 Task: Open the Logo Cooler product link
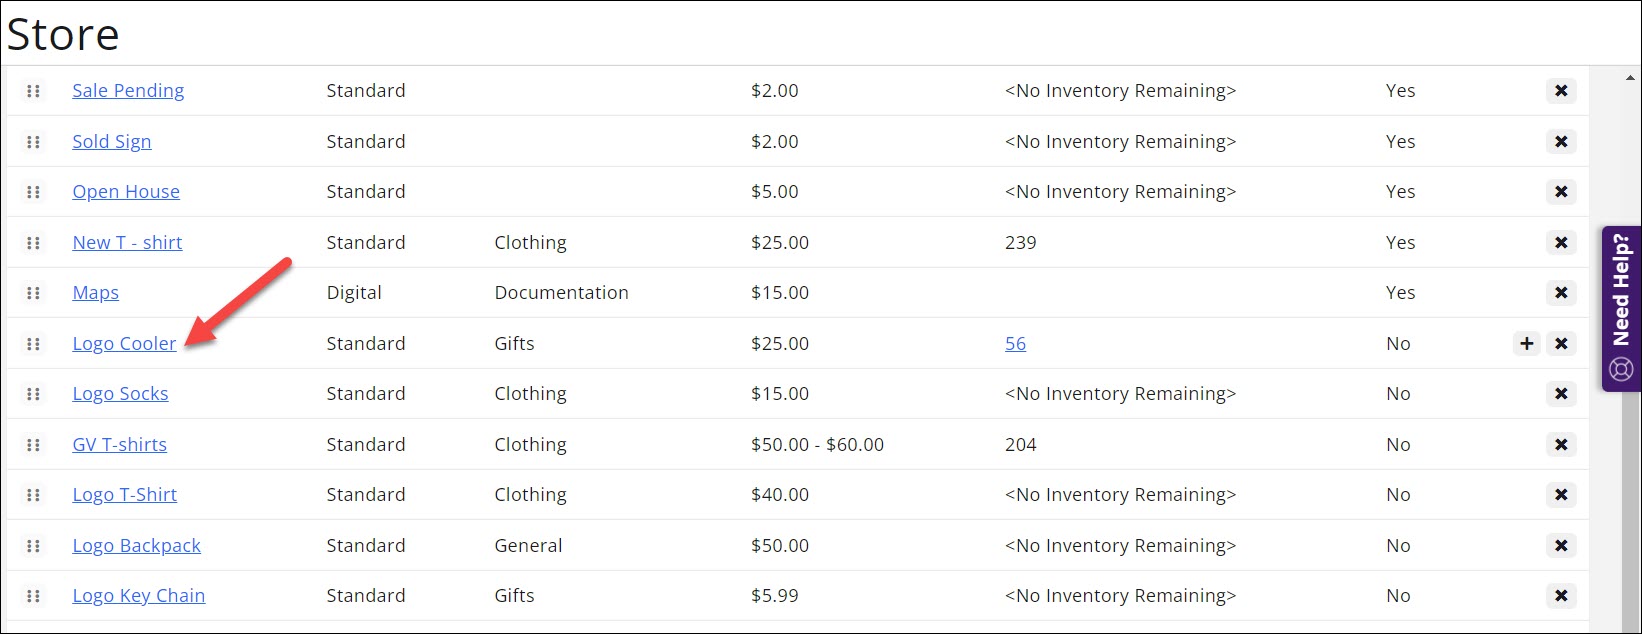pyautogui.click(x=124, y=344)
